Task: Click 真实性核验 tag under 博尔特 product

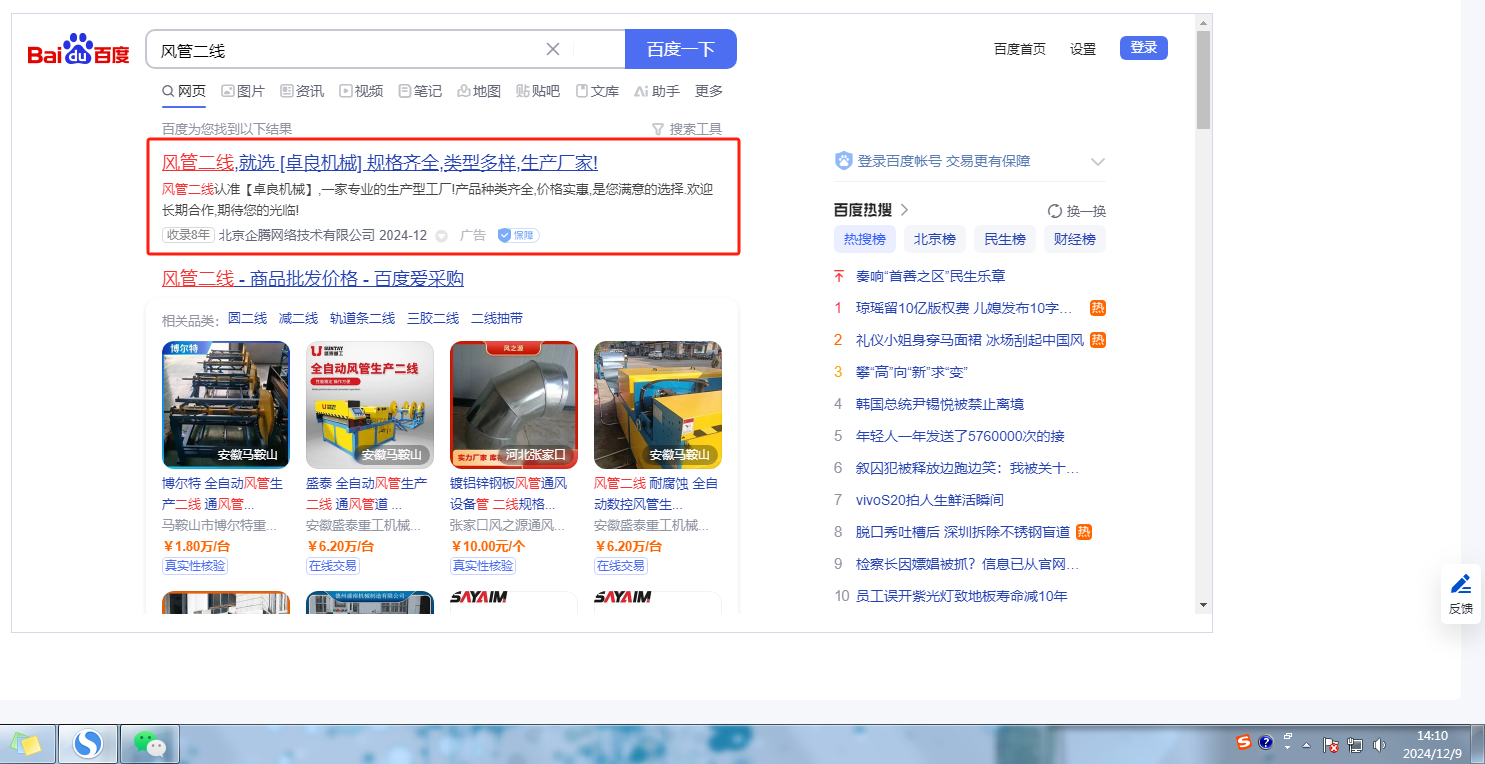Action: [195, 566]
